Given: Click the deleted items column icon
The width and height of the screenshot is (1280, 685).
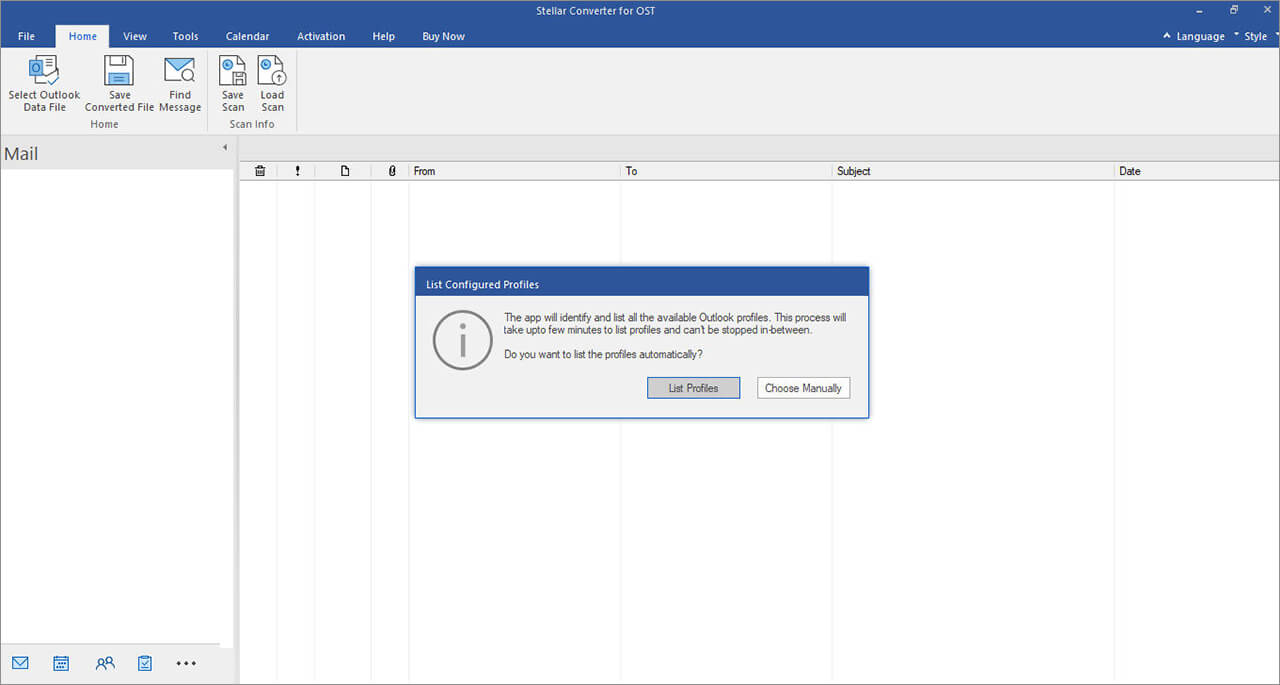Looking at the screenshot, I should click(260, 171).
